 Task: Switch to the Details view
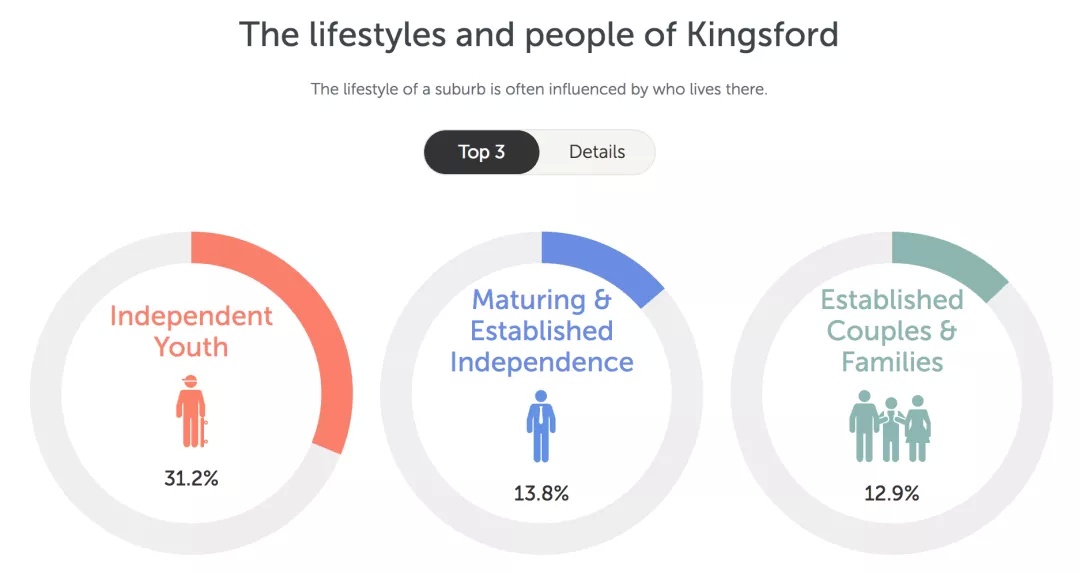(596, 152)
